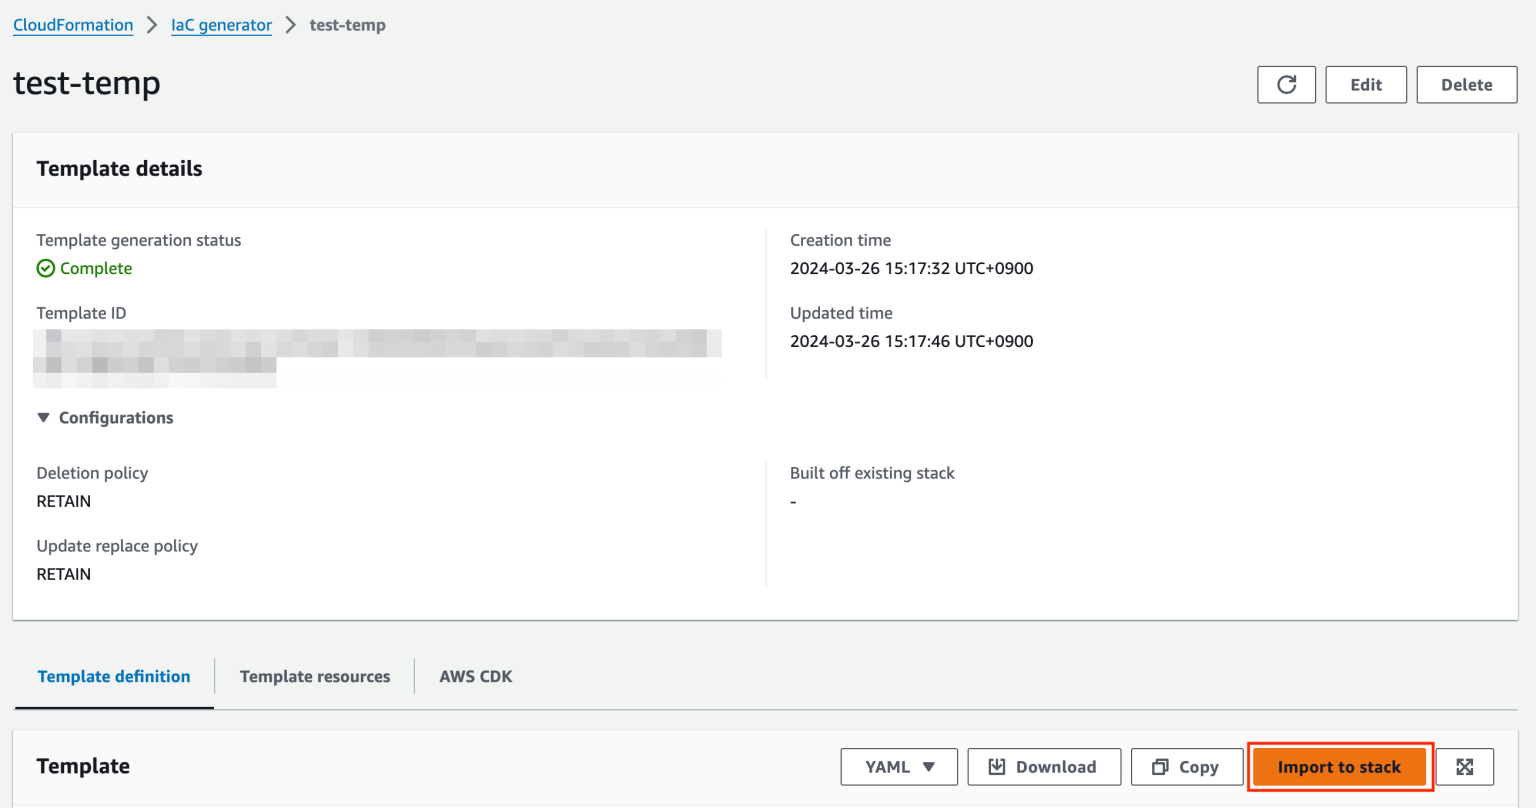Click the test-temp breadcrumb item
Screen dimensions: 1536x808
tap(347, 25)
